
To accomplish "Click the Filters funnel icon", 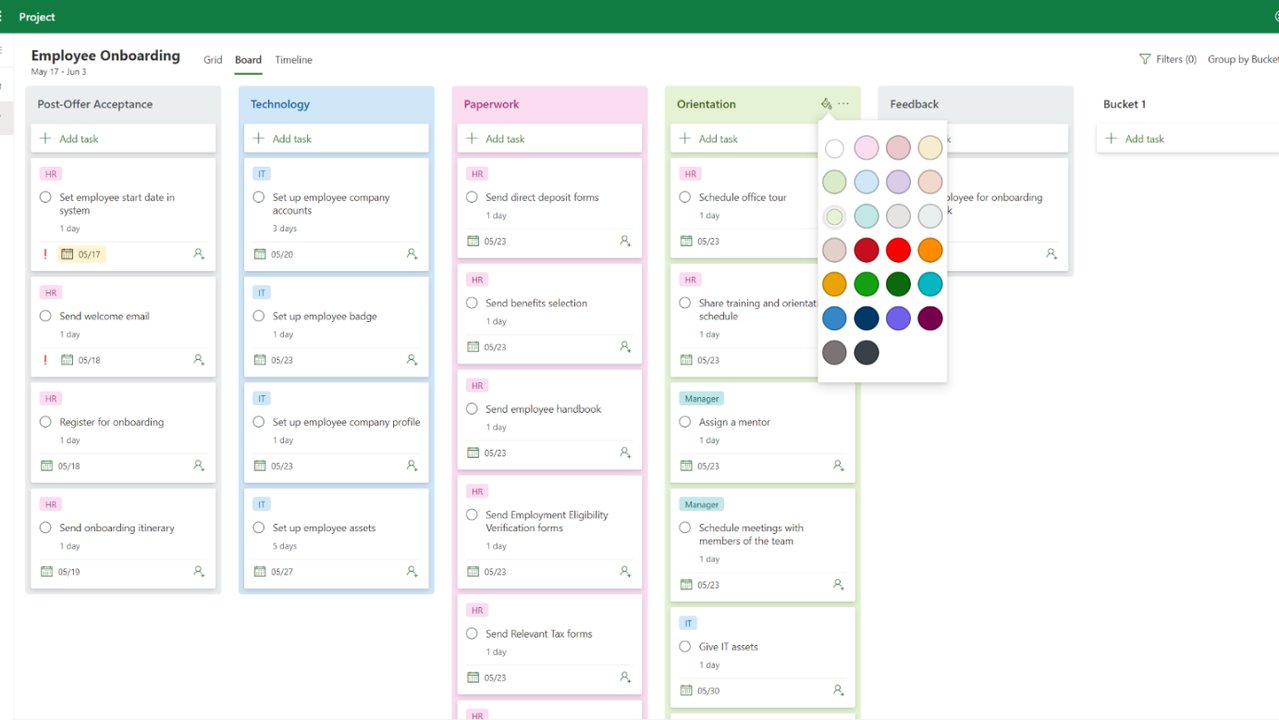I will point(1145,60).
